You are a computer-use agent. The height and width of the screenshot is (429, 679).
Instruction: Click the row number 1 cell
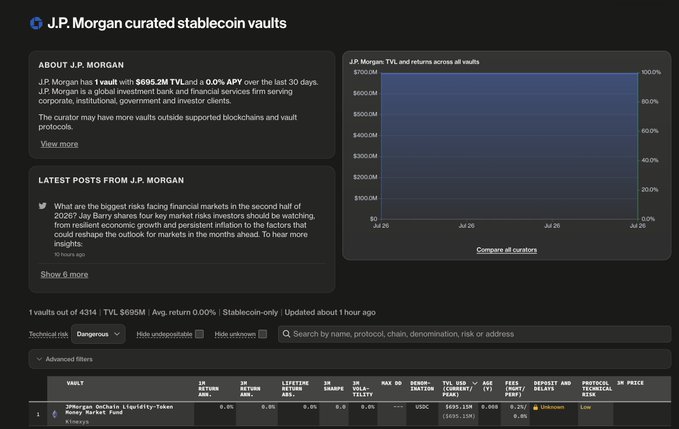[38, 414]
